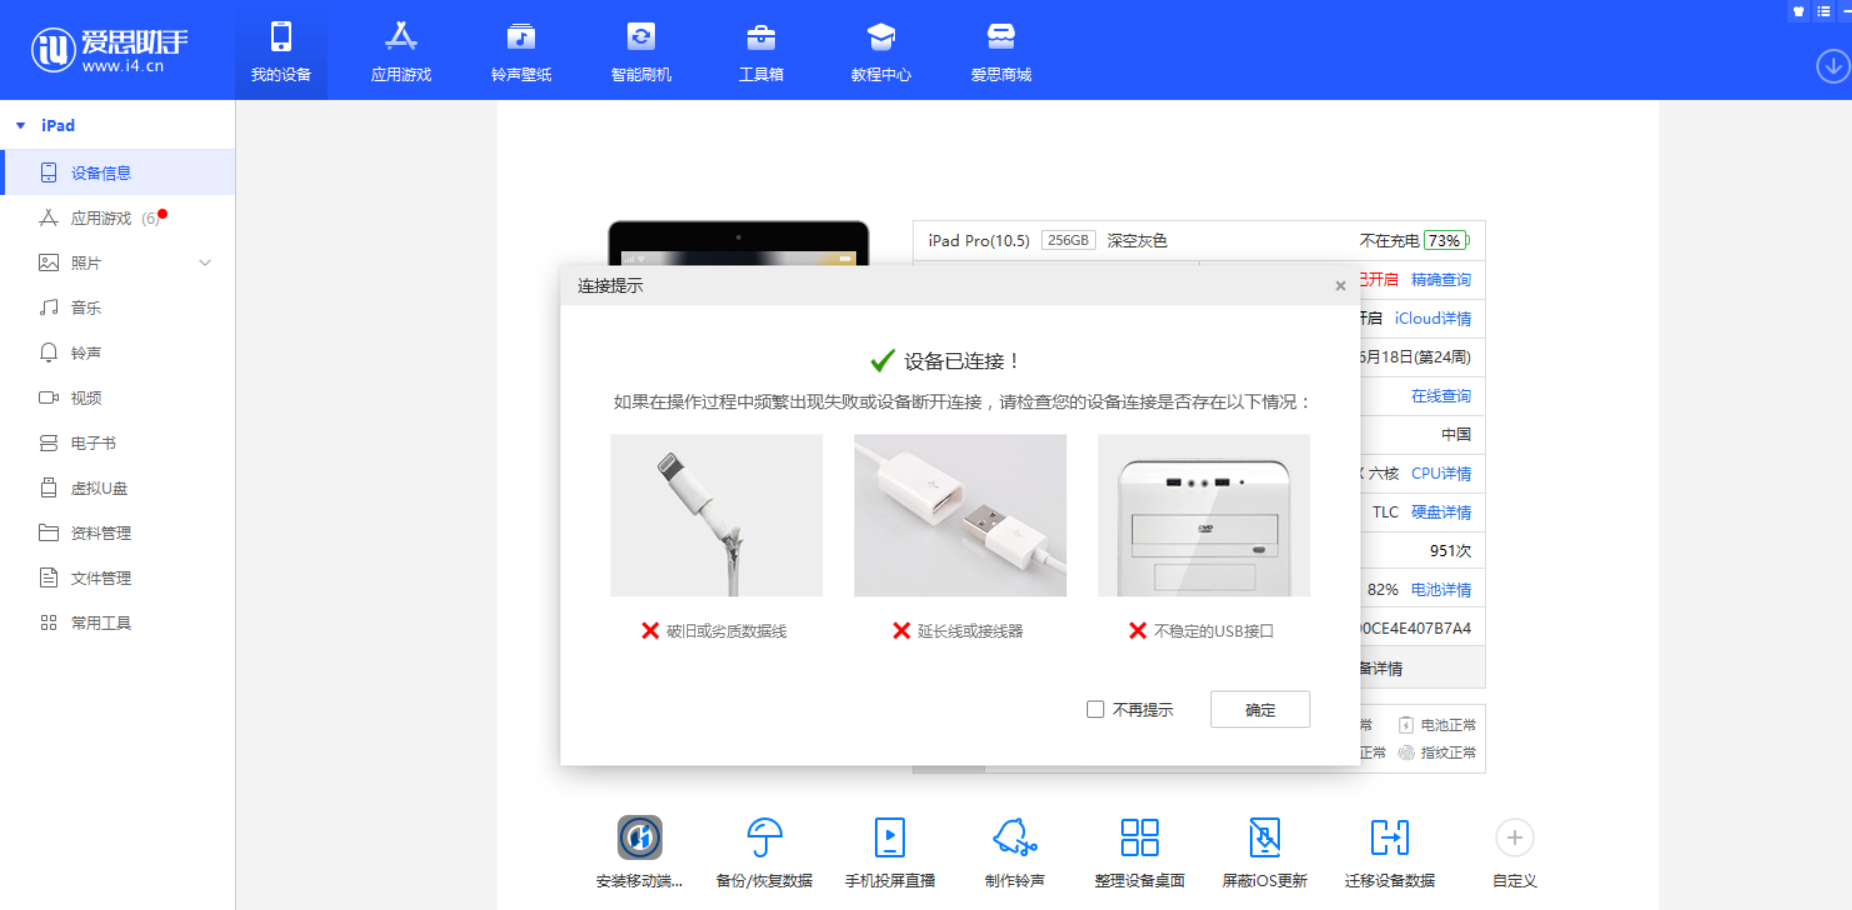Open the 应用游戏 top tab
The height and width of the screenshot is (910, 1852).
pos(401,51)
